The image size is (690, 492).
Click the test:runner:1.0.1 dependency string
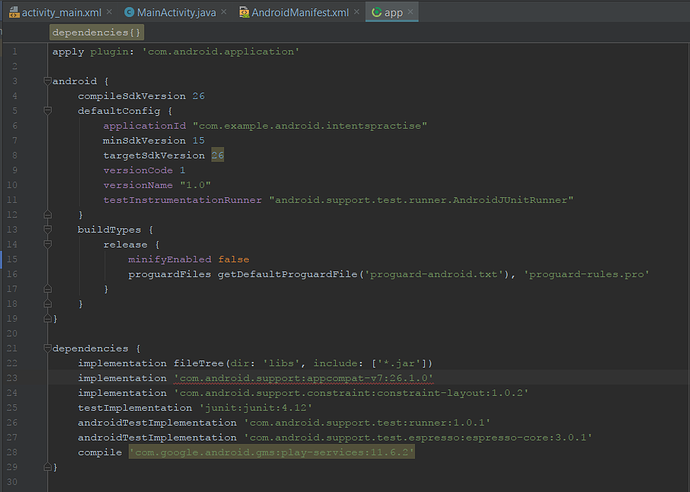[367, 423]
